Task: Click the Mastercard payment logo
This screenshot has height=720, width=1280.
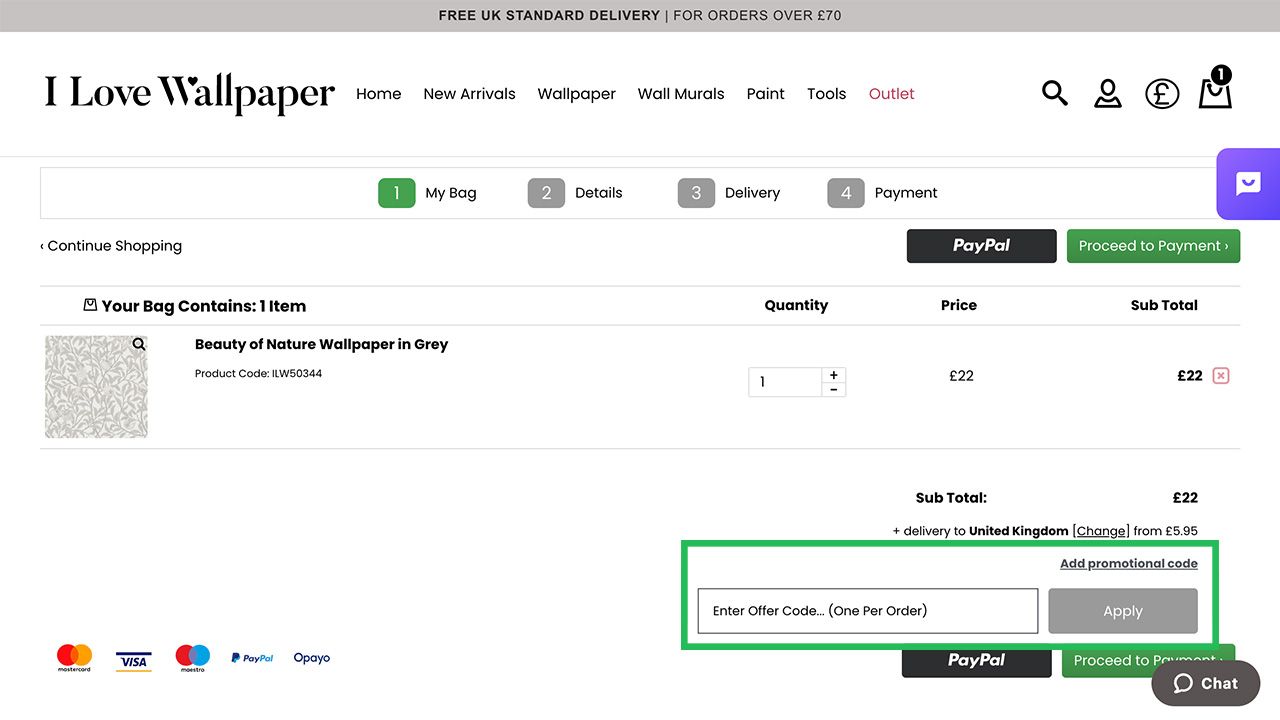Action: point(74,658)
